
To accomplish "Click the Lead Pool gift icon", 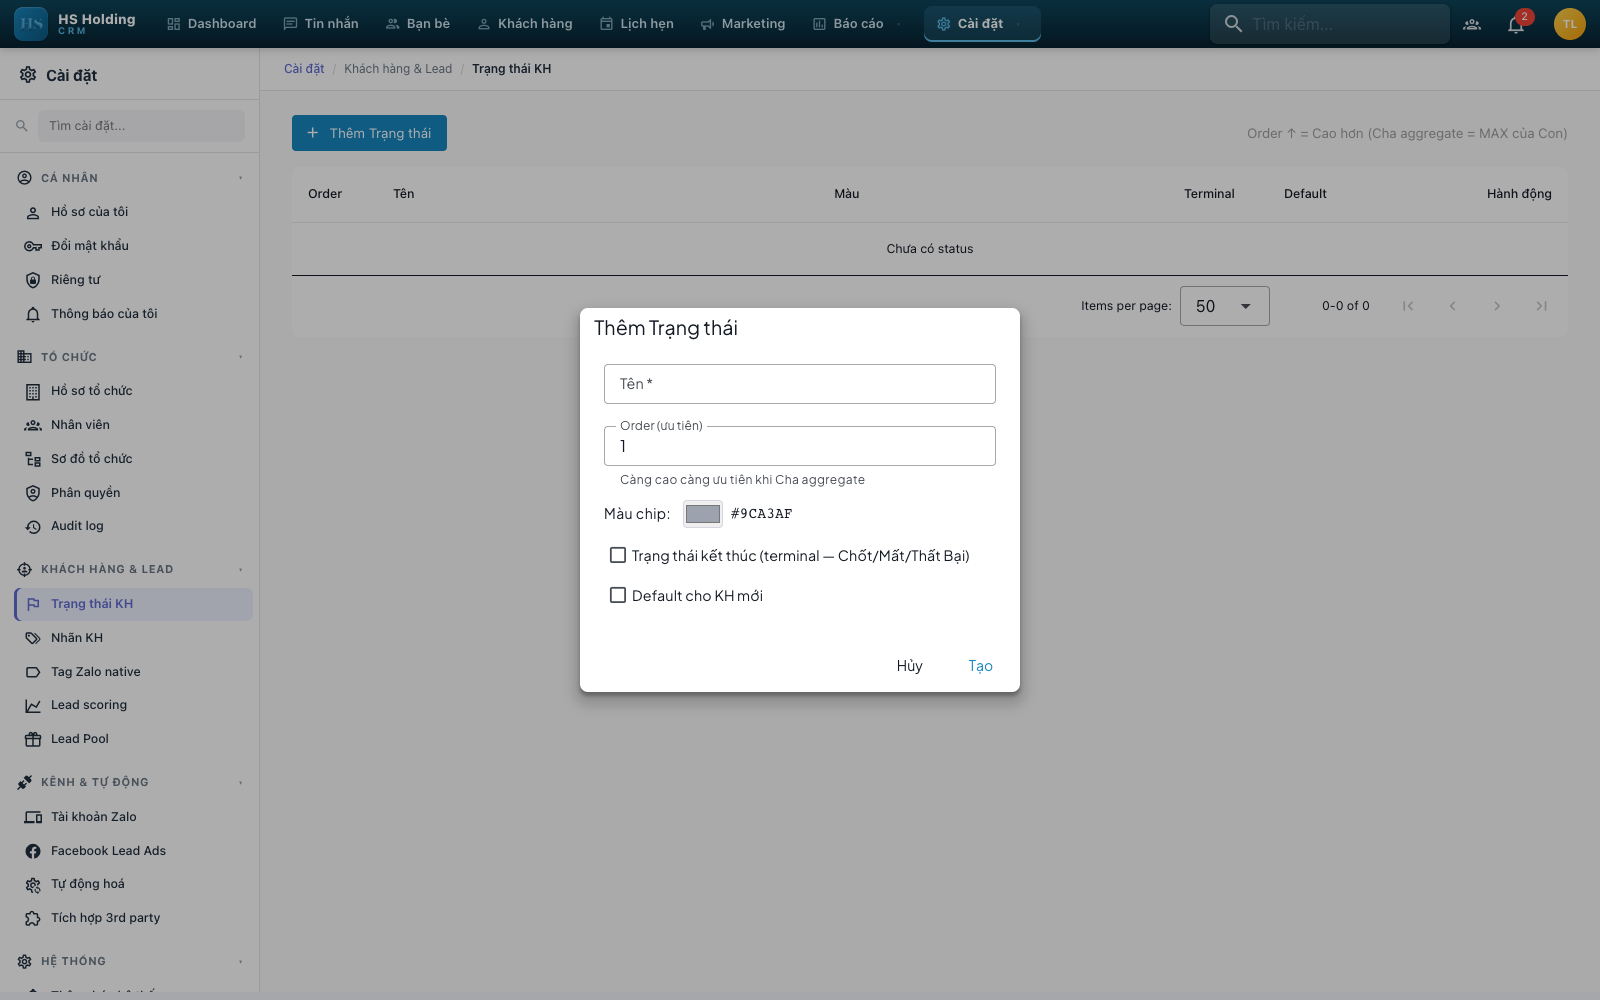I will (33, 739).
